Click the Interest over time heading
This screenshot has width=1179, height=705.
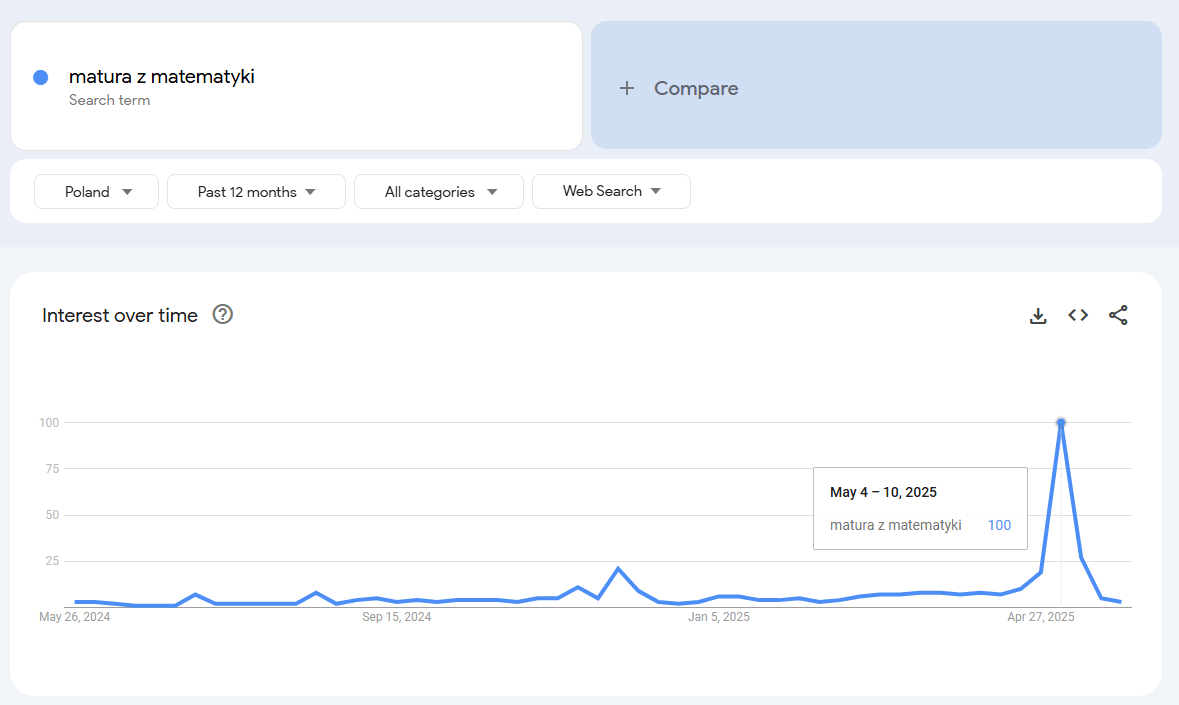tap(120, 316)
